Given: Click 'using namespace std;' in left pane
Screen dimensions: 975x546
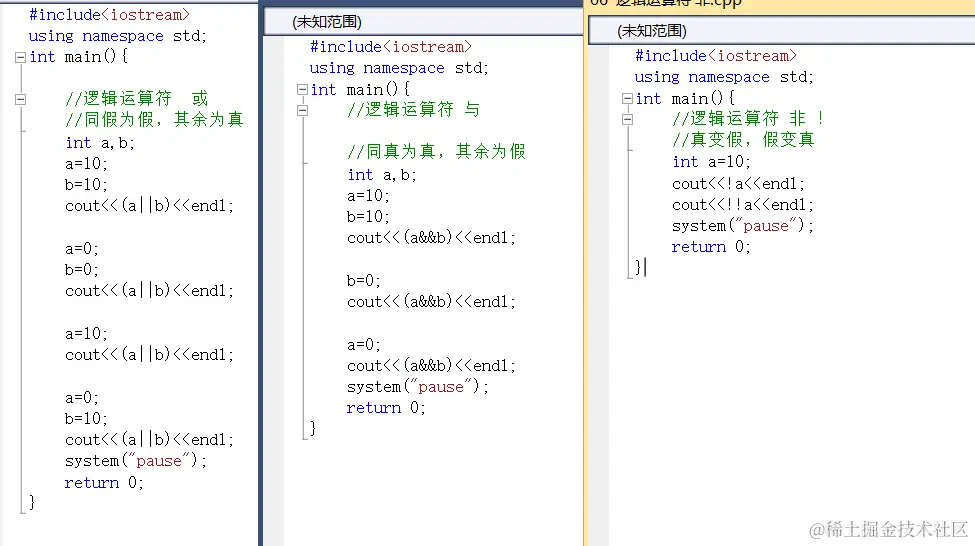Looking at the screenshot, I should [118, 36].
